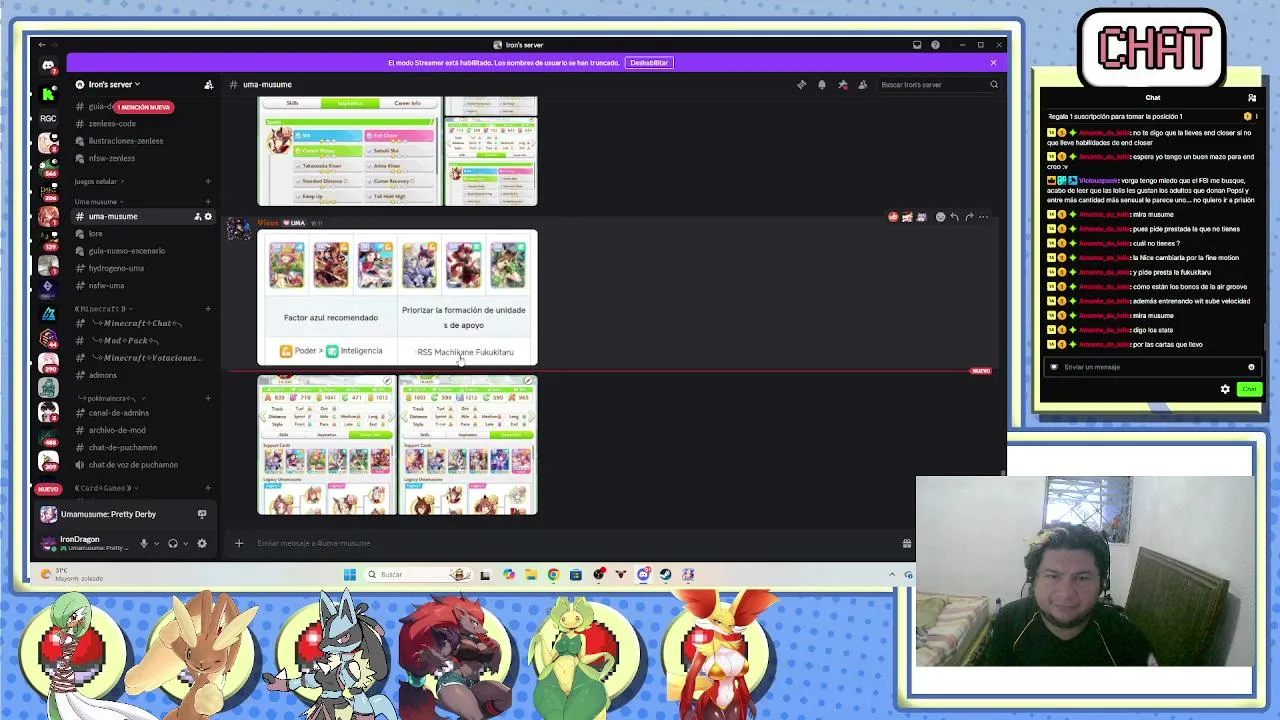The width and height of the screenshot is (1280, 720).
Task: Open the Twitch chat settings gear
Action: (x=1225, y=389)
